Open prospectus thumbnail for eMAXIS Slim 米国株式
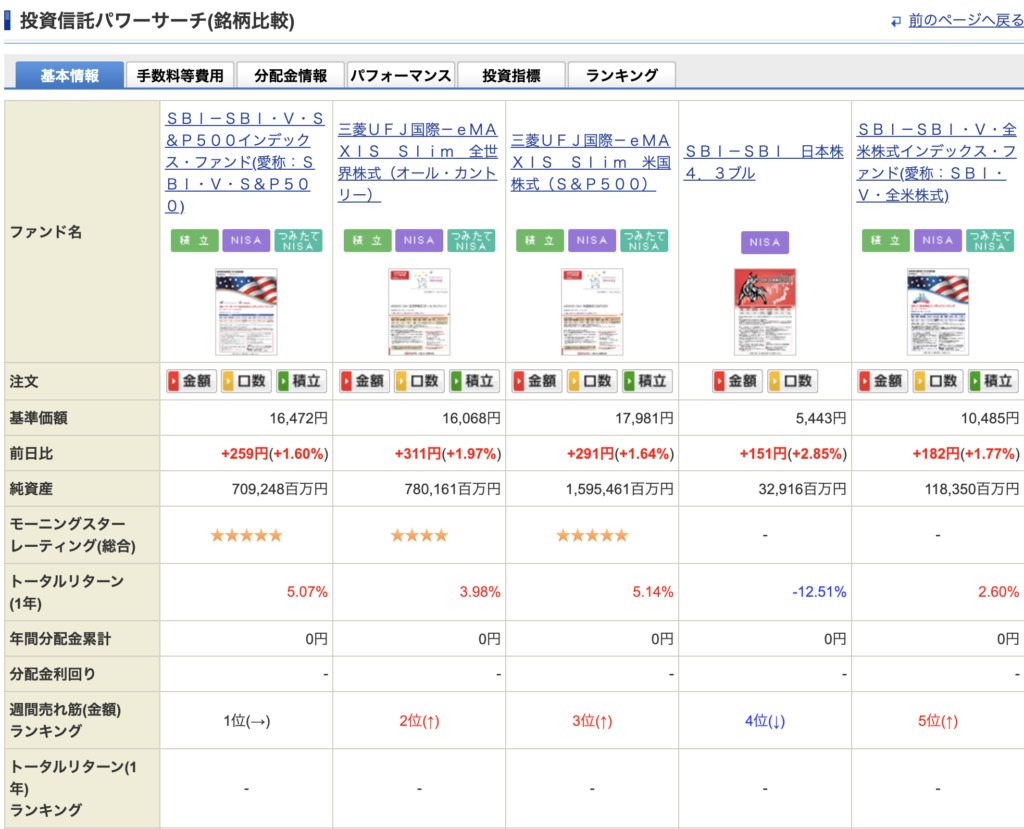This screenshot has height=829, width=1024. coord(592,312)
